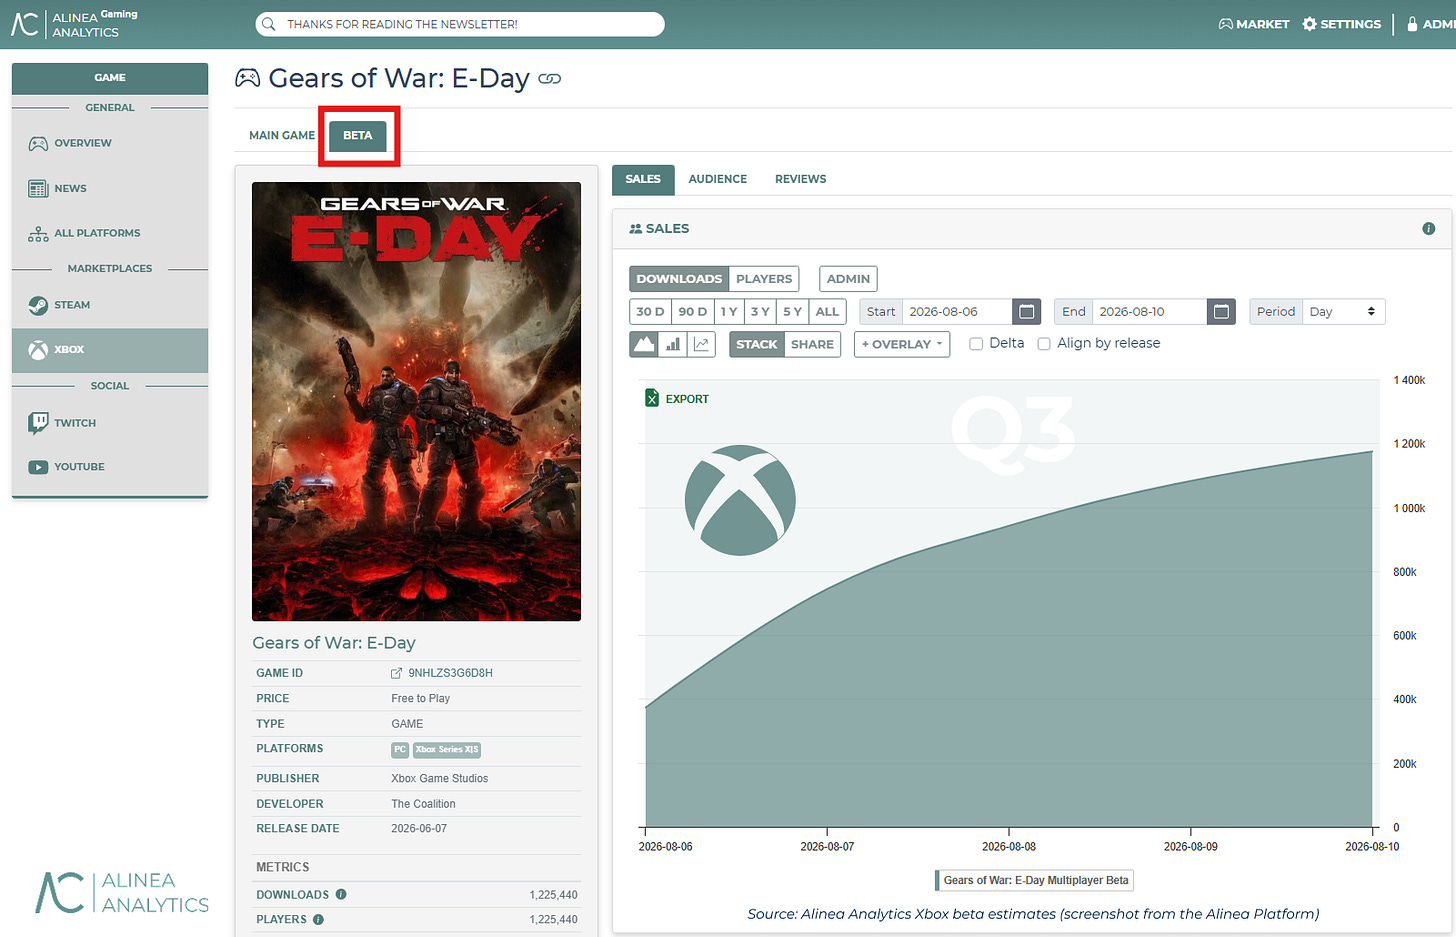
Task: Open the End date calendar picker
Action: click(x=1221, y=312)
